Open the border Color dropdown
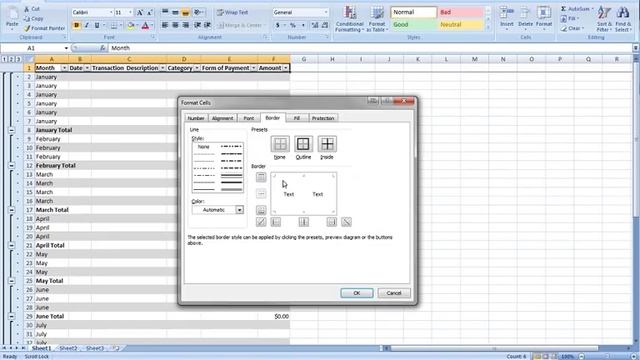Screen dimensions: 640x360 click(240, 210)
